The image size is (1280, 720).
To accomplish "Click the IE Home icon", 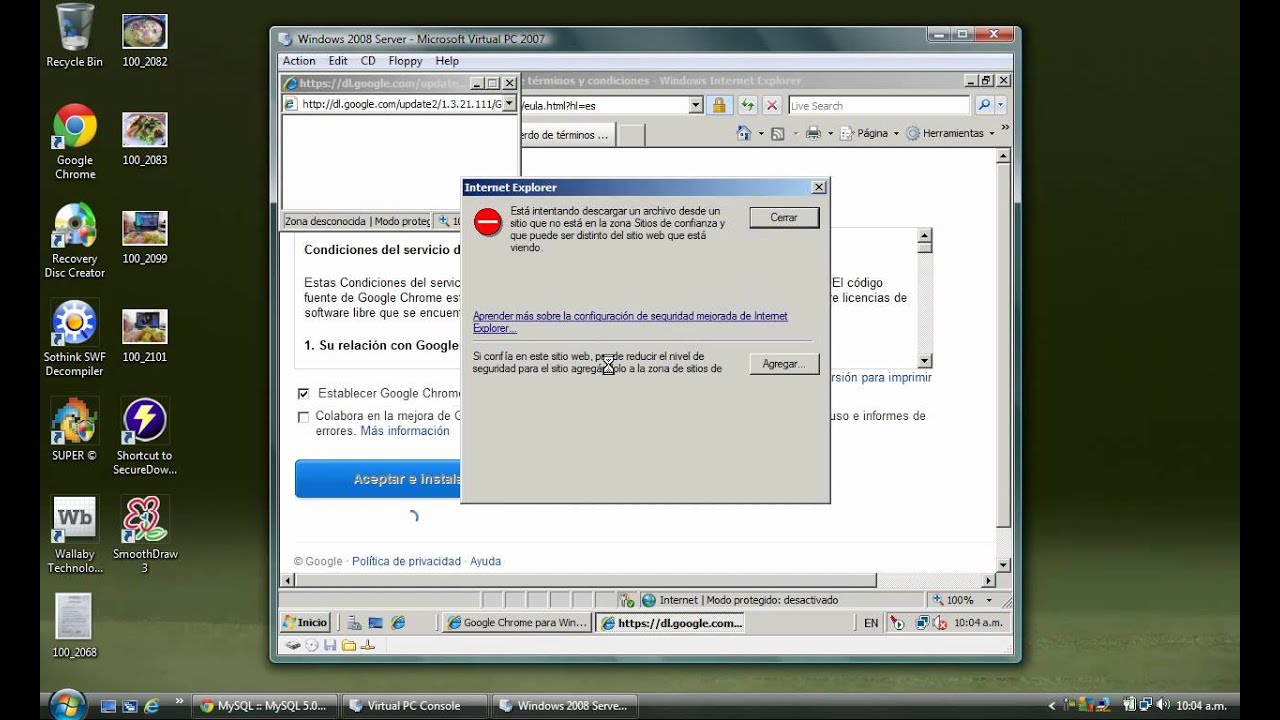I will tap(743, 133).
